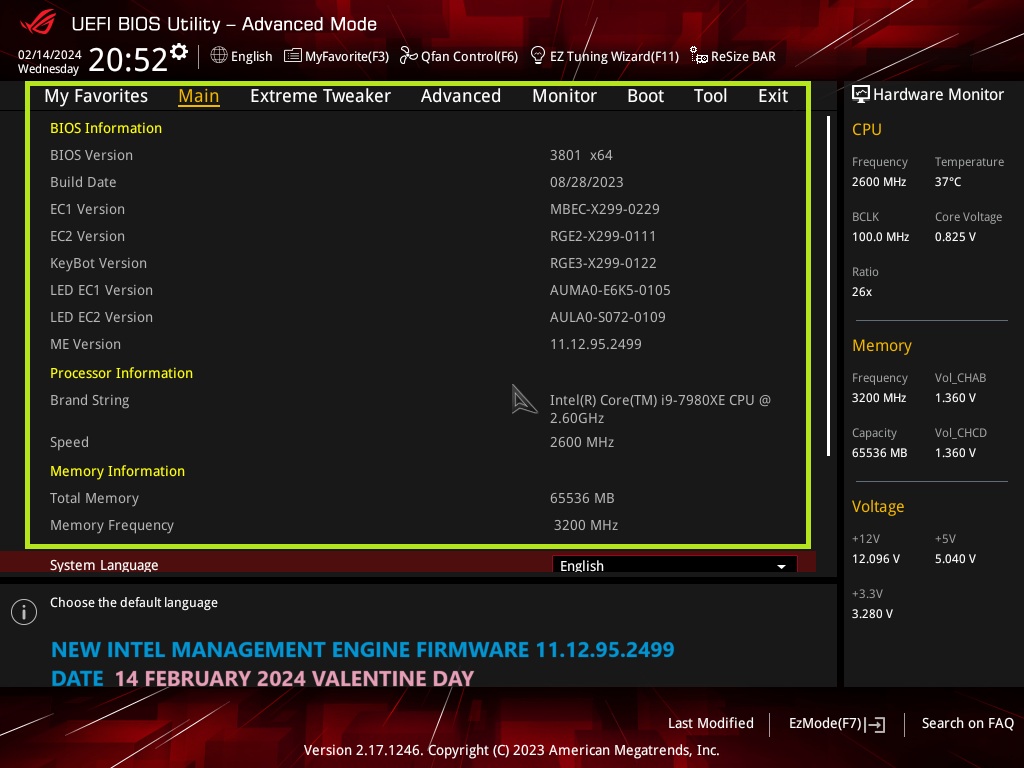Screen dimensions: 1024x768
Task: Click Hardware Monitor Memory Frequency 3200 MHz
Action: pyautogui.click(x=879, y=398)
